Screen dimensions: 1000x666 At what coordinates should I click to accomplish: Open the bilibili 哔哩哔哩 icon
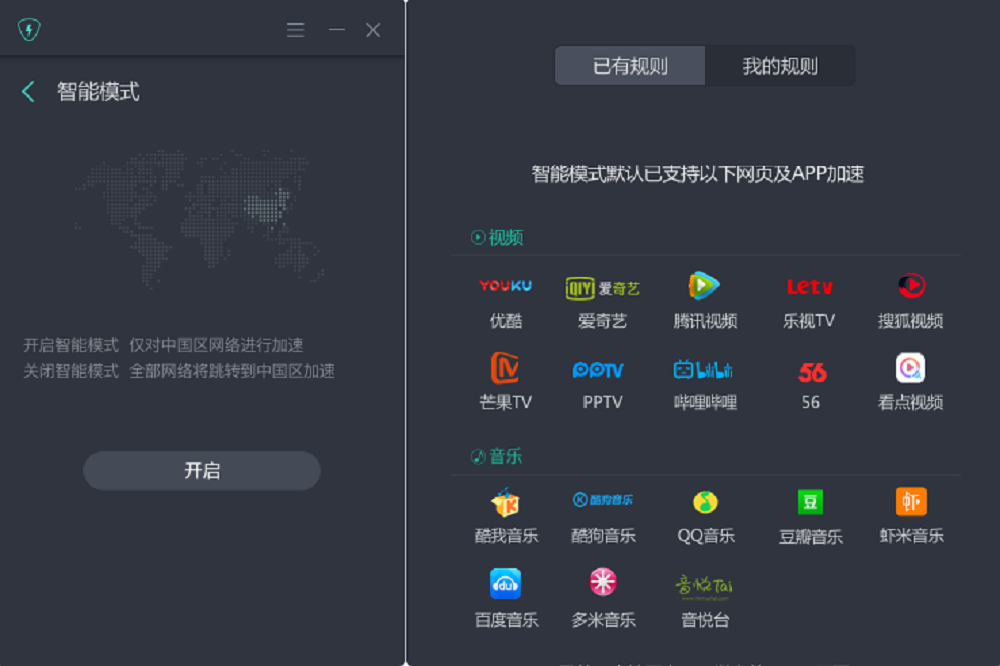[703, 369]
